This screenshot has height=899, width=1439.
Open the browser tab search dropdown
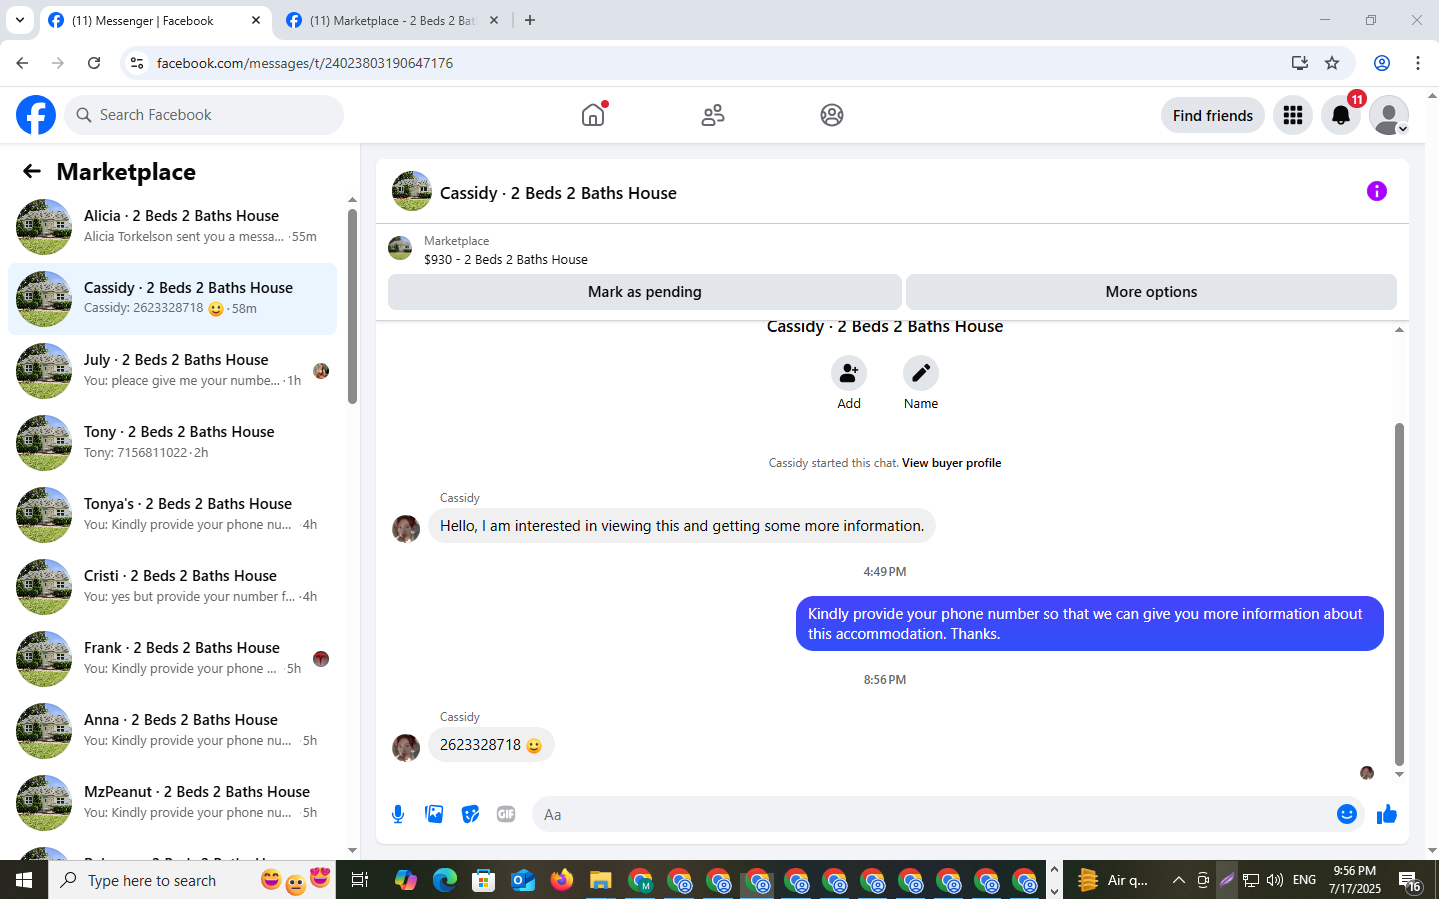(x=19, y=20)
